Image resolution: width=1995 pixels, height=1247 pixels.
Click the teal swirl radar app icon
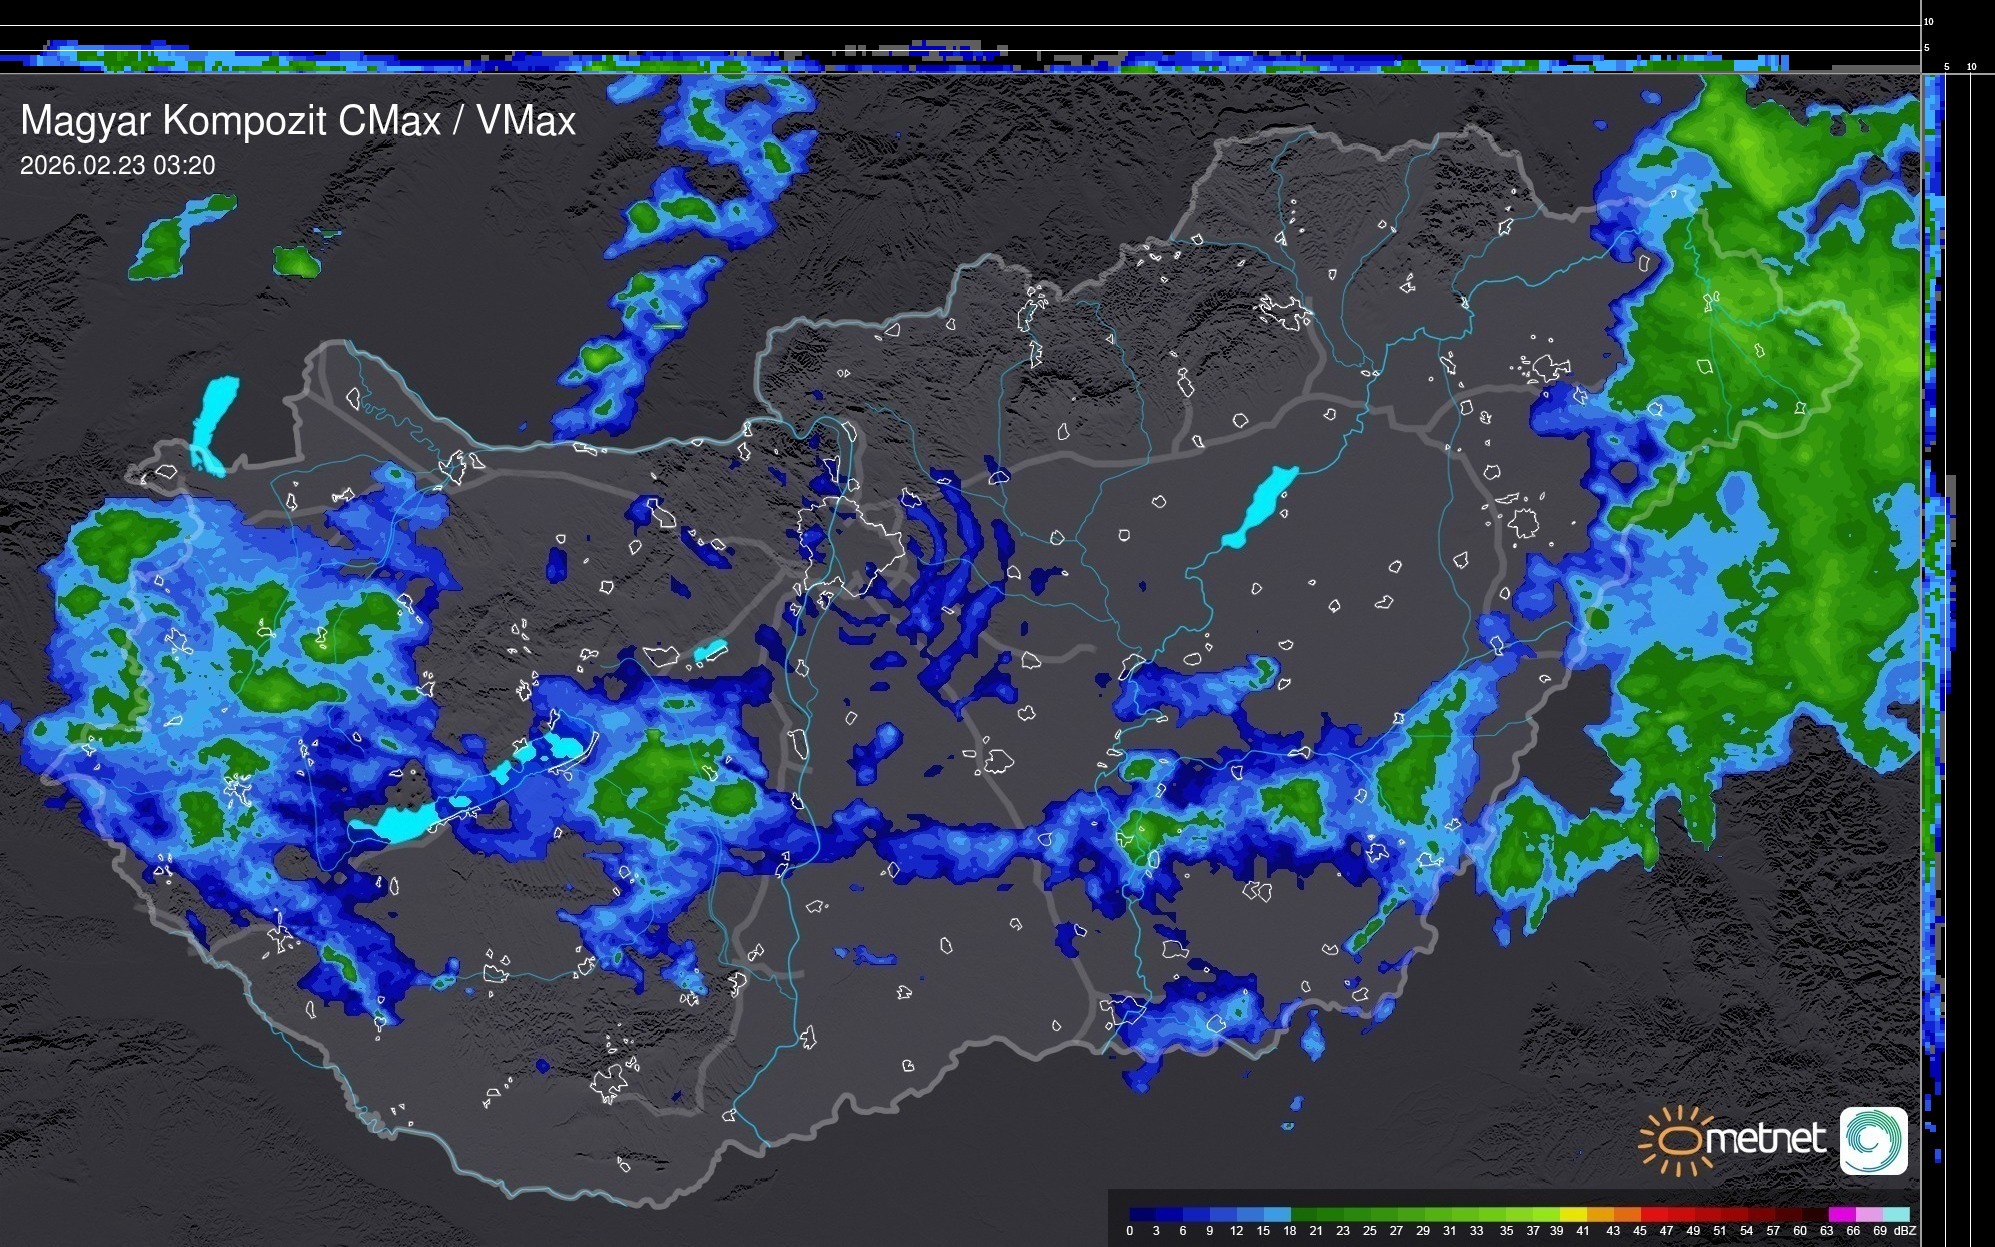(x=1873, y=1140)
